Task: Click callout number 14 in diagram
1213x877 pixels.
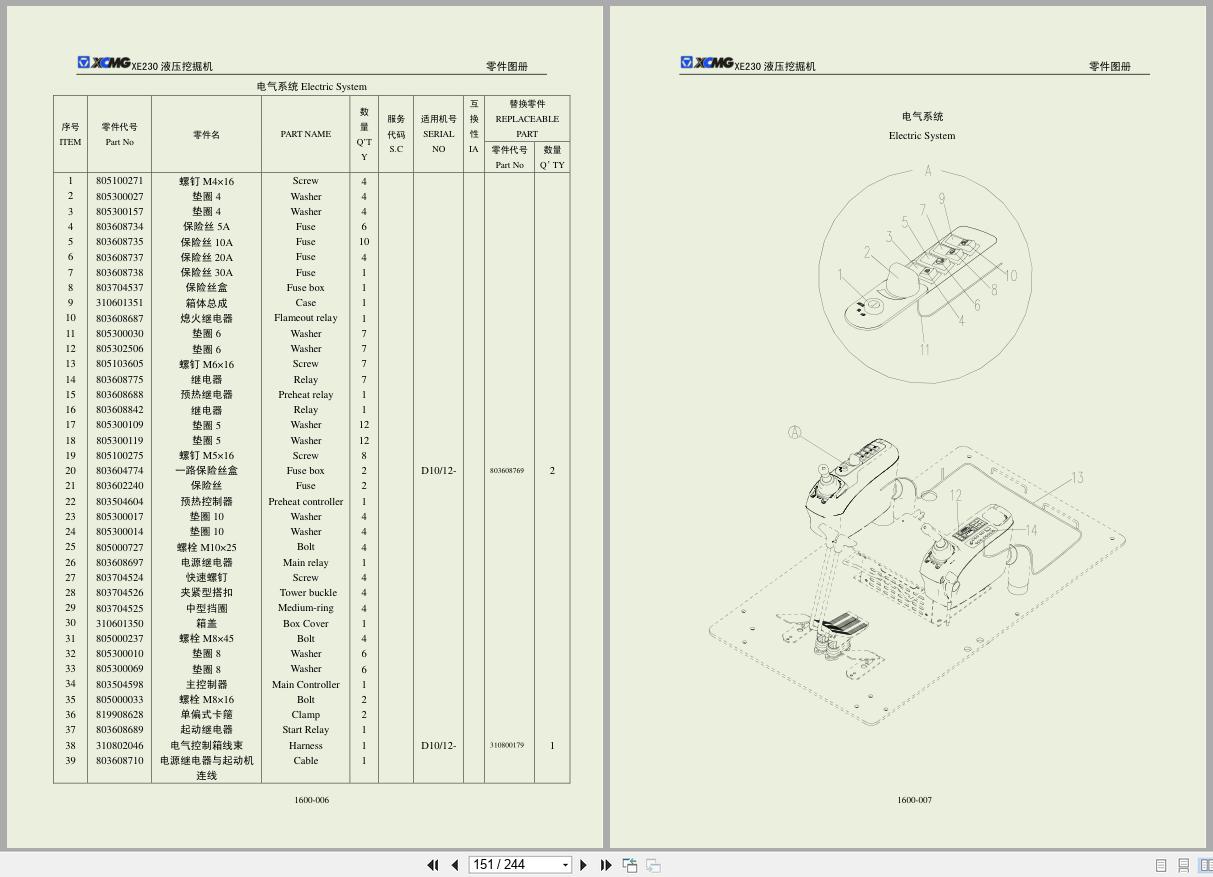Action: point(1030,530)
